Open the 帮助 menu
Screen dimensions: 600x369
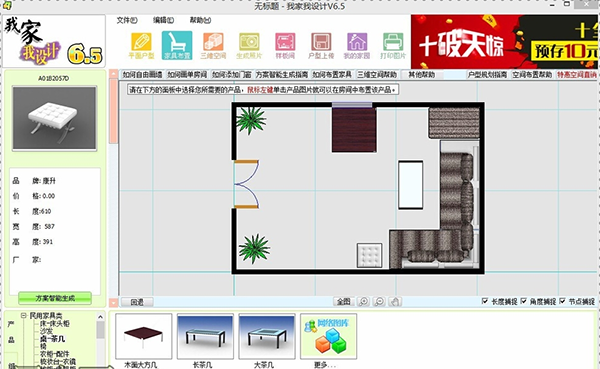pos(200,20)
